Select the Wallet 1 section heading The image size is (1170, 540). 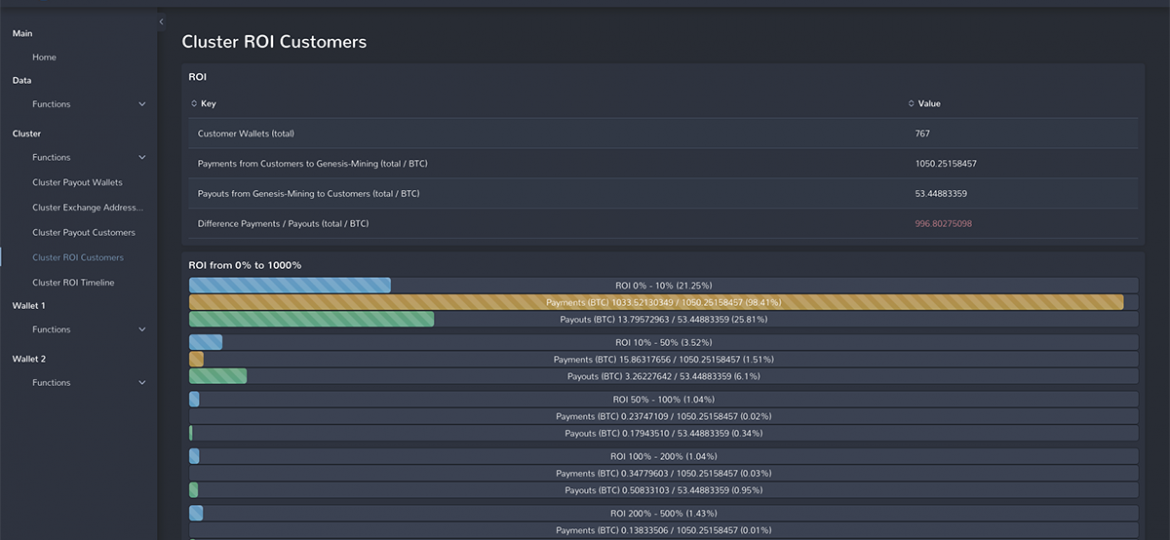coord(28,306)
